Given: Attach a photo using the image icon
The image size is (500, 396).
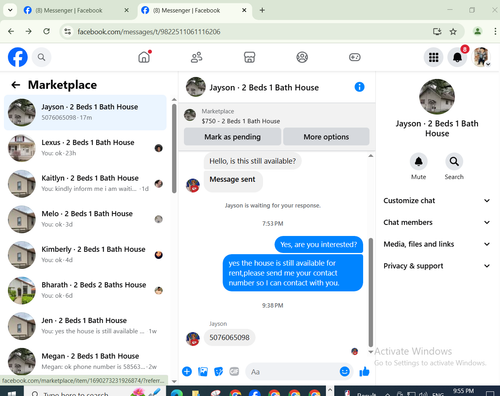Looking at the screenshot, I should 203,371.
